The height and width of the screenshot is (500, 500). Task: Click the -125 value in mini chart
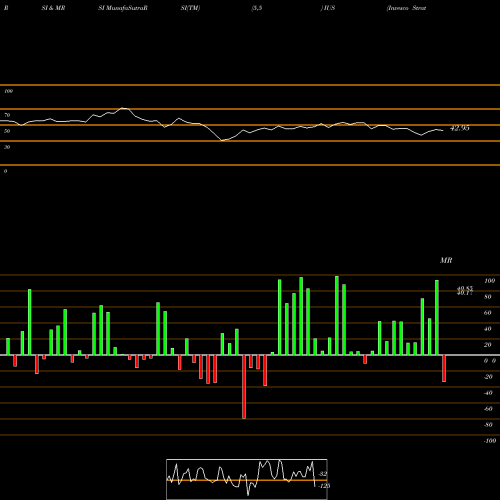click(324, 486)
